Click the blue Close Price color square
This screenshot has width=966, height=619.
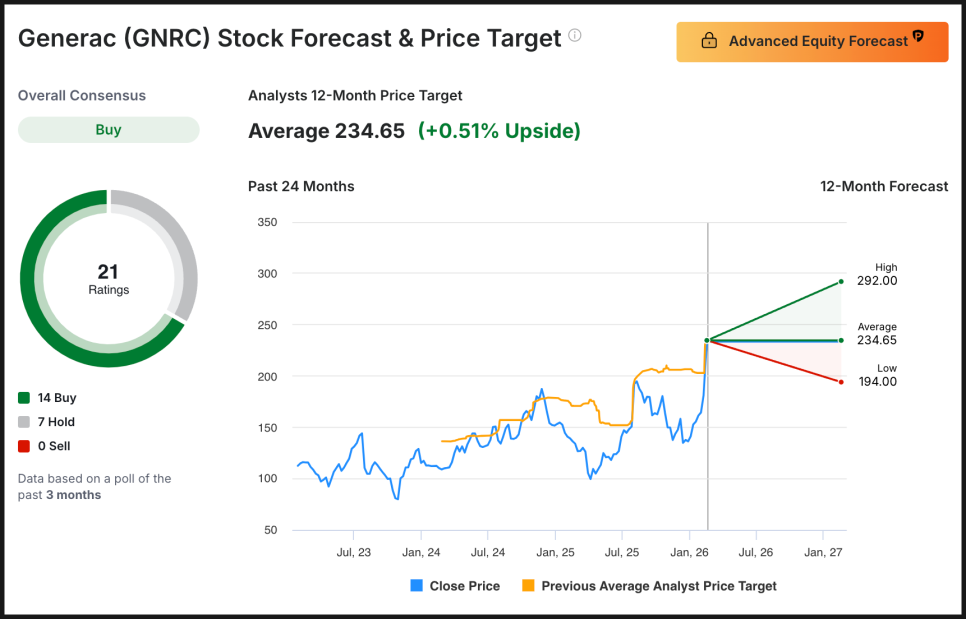point(417,586)
